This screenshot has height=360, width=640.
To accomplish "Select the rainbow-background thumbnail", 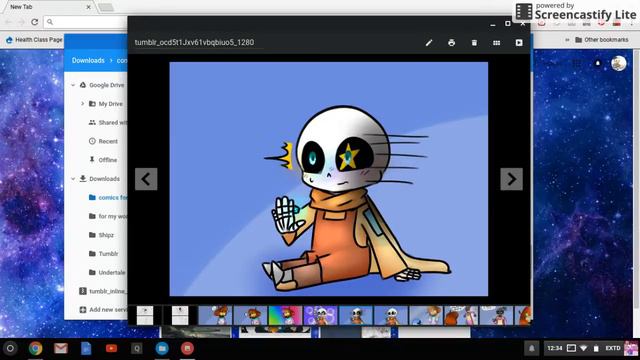I will (x=285, y=316).
